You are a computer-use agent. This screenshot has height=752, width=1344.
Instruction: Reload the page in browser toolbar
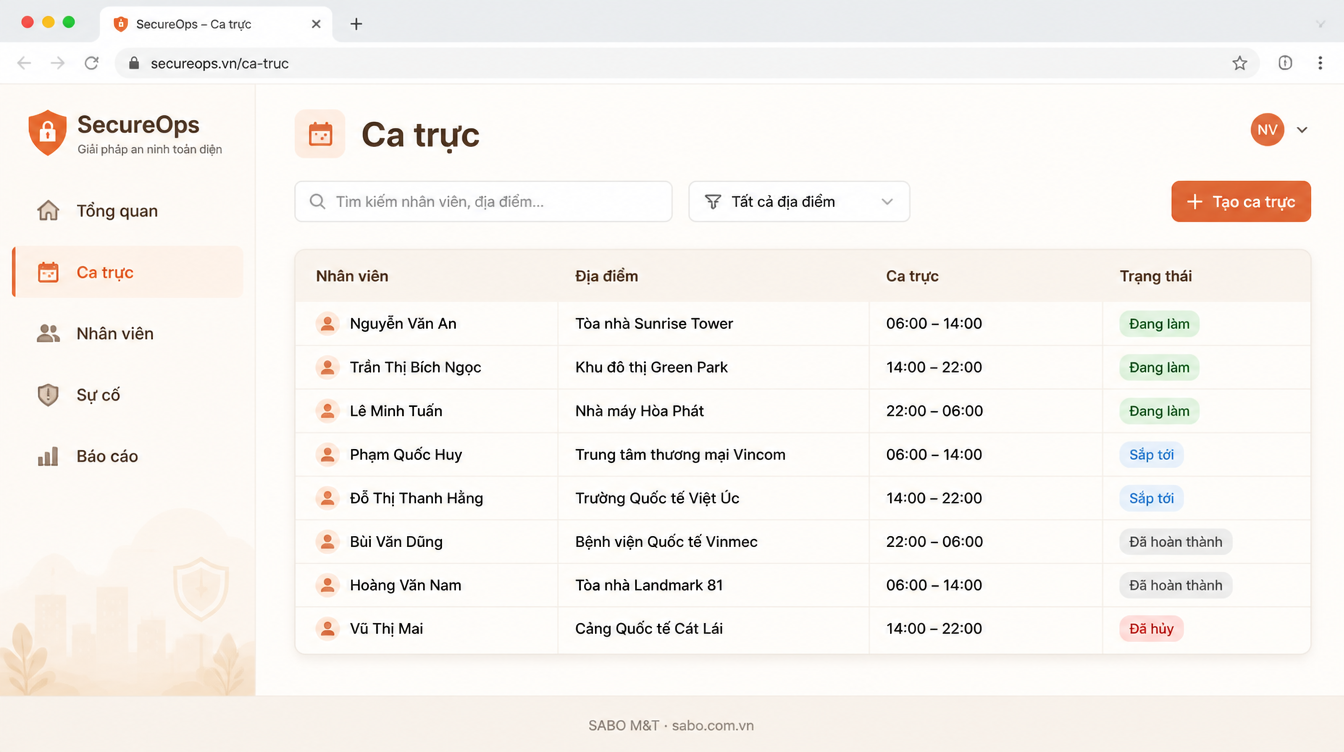tap(91, 63)
